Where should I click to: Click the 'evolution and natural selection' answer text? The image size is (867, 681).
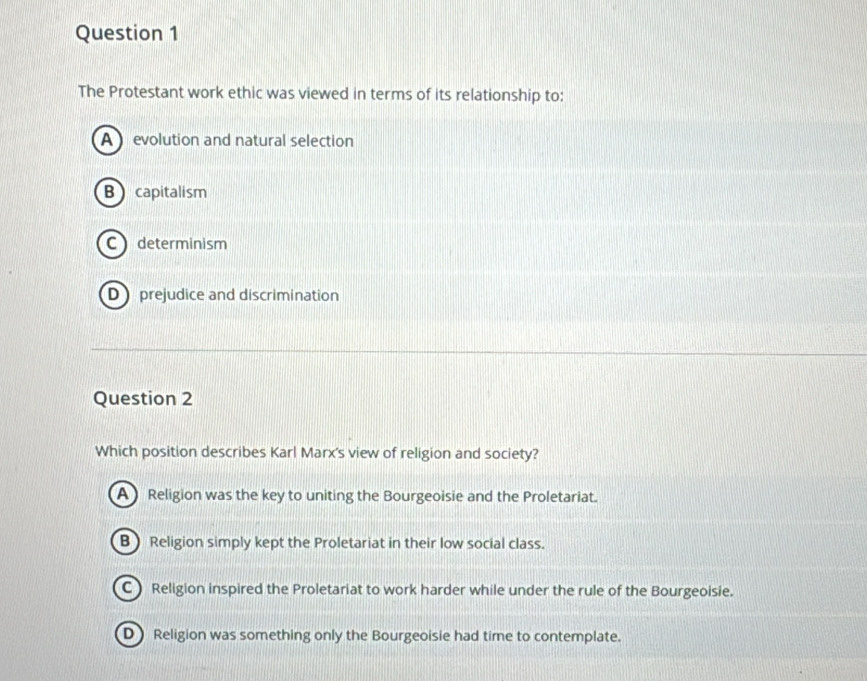(243, 141)
